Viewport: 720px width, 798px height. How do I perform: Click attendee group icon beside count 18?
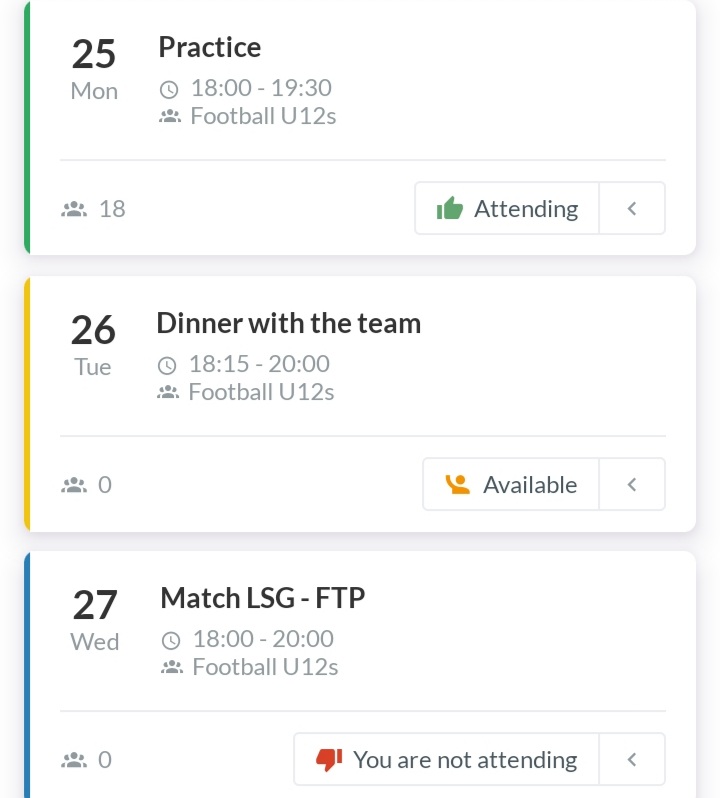tap(74, 209)
